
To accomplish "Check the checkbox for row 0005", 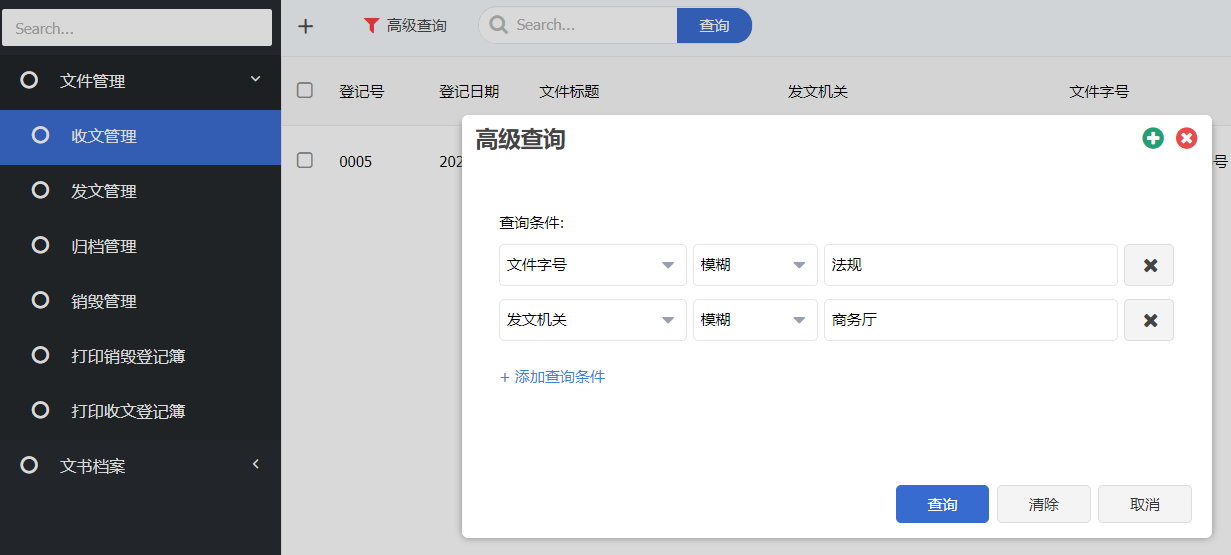I will coord(305,160).
